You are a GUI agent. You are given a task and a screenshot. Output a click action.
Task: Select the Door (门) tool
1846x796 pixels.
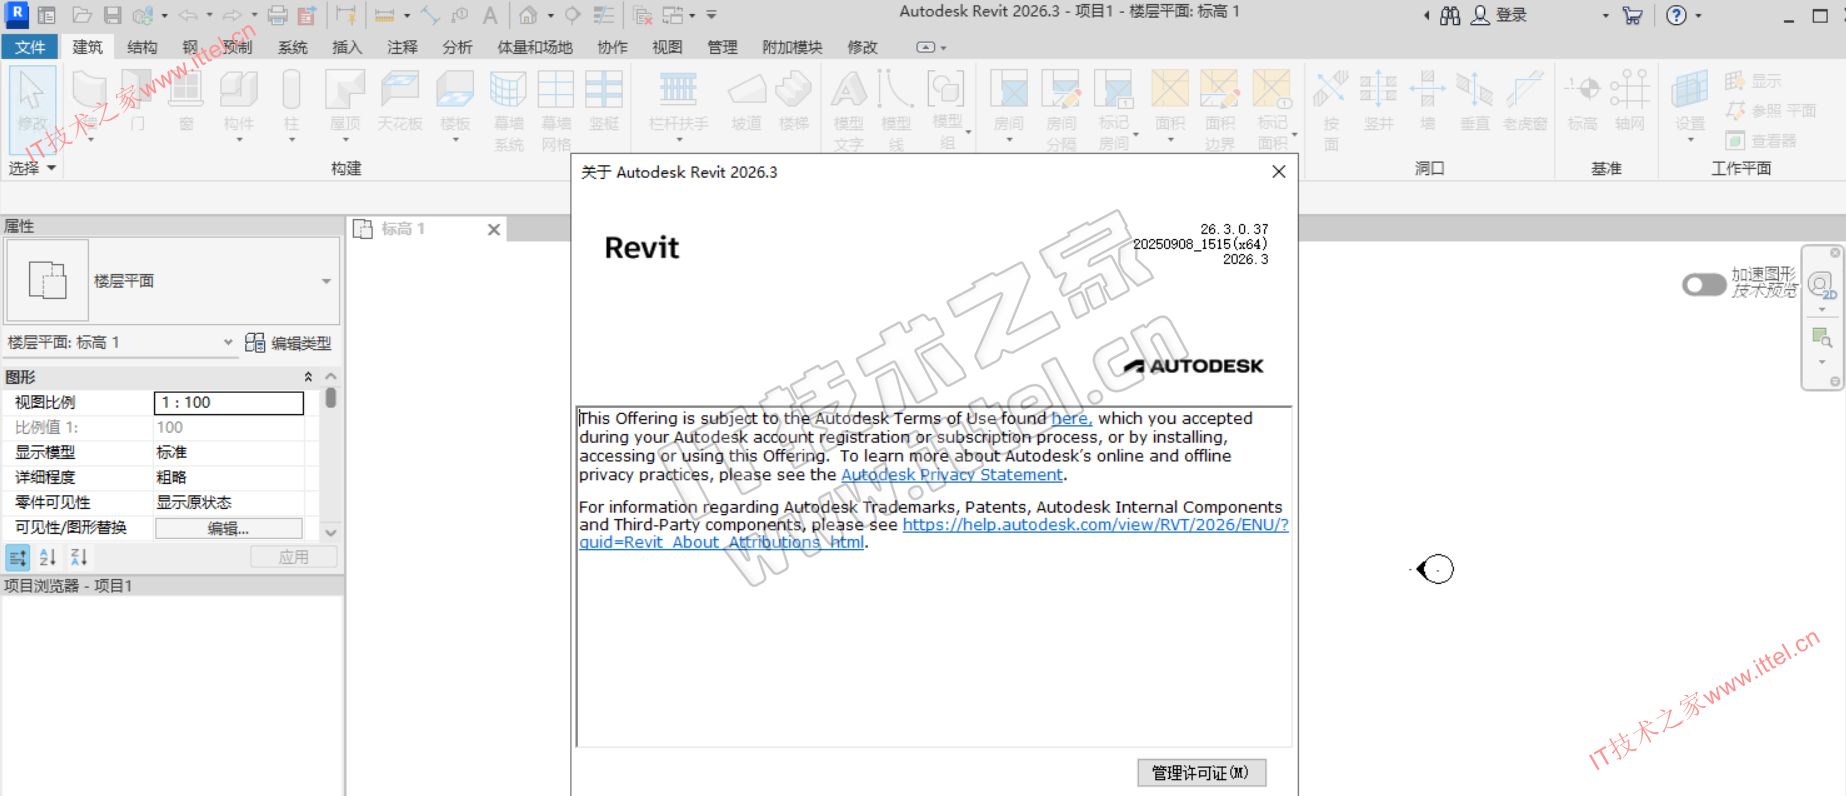137,102
